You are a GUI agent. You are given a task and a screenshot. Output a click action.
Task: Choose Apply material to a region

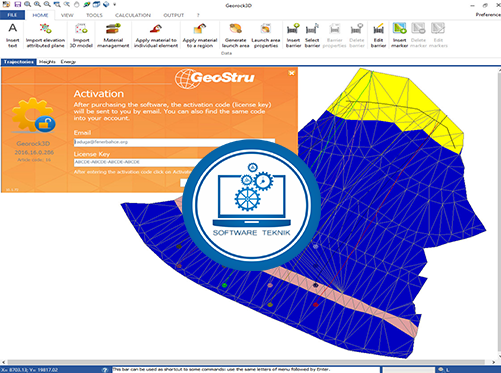click(200, 35)
